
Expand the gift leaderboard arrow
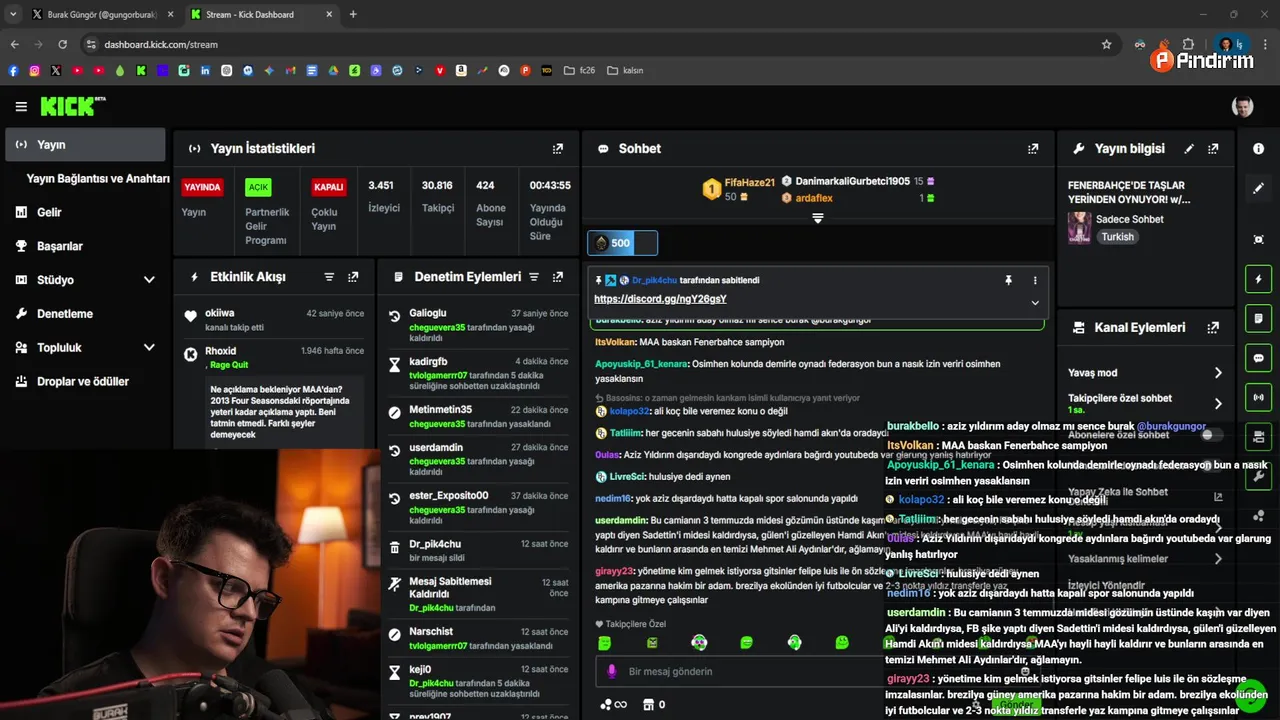[817, 218]
